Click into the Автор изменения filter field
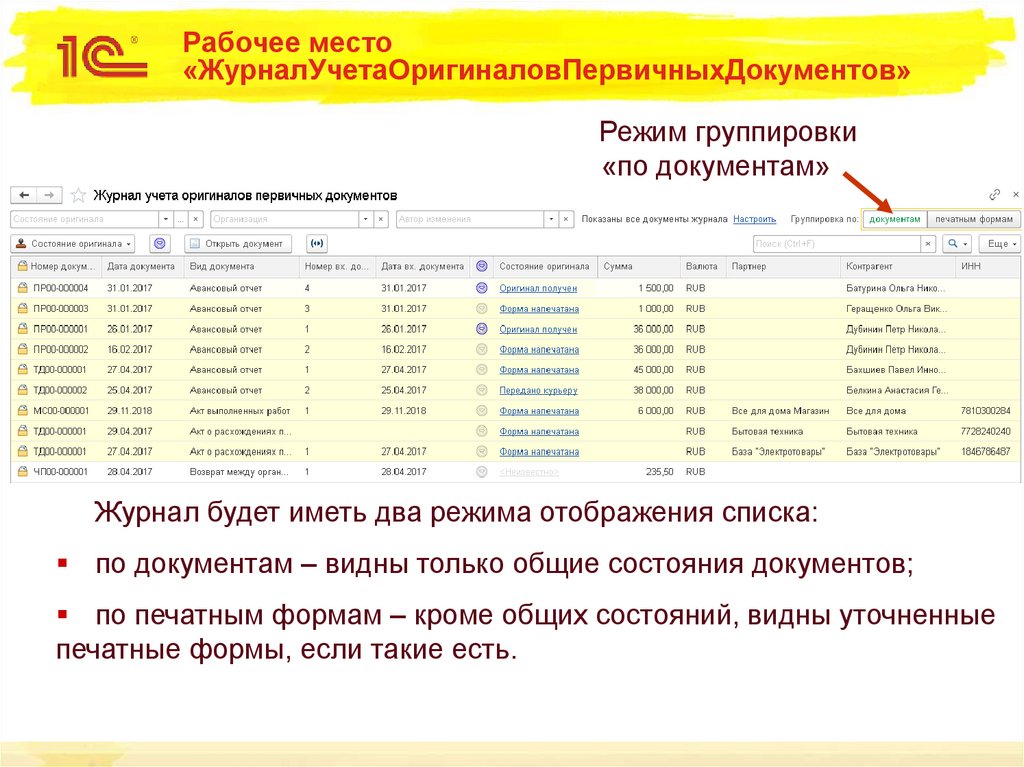 470,219
